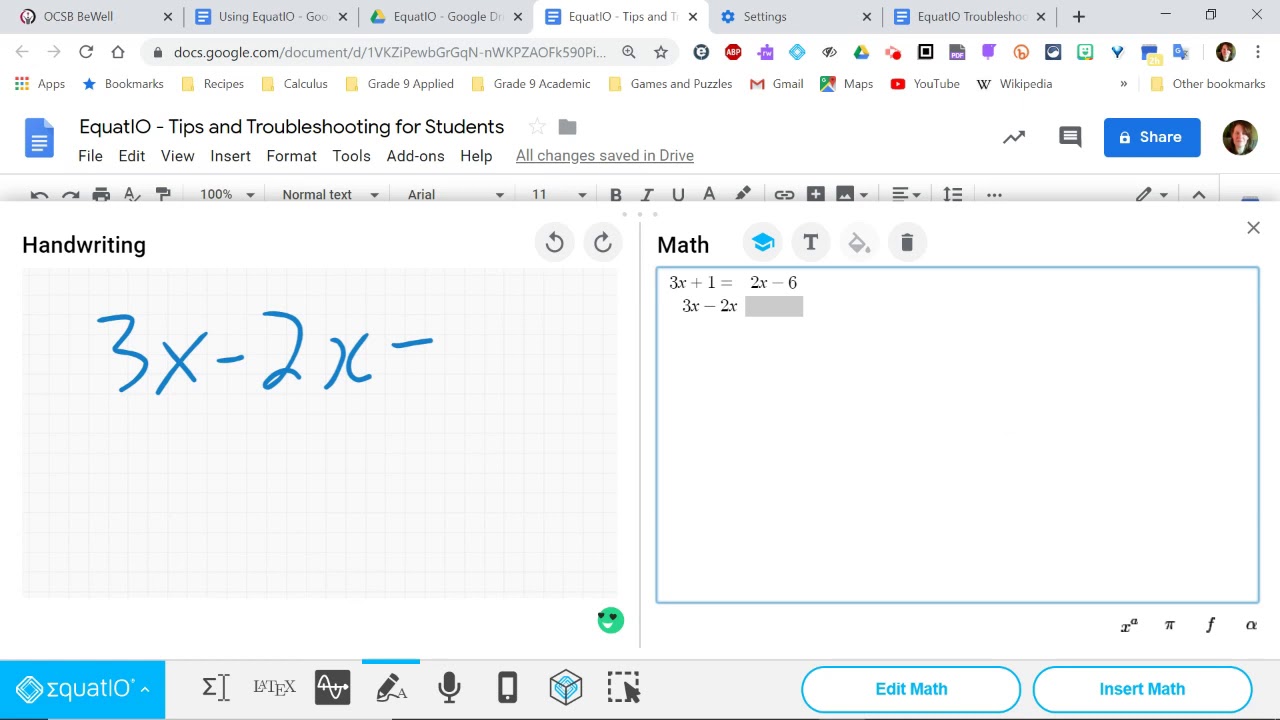
Task: Delete math with trash icon
Action: pyautogui.click(x=907, y=243)
